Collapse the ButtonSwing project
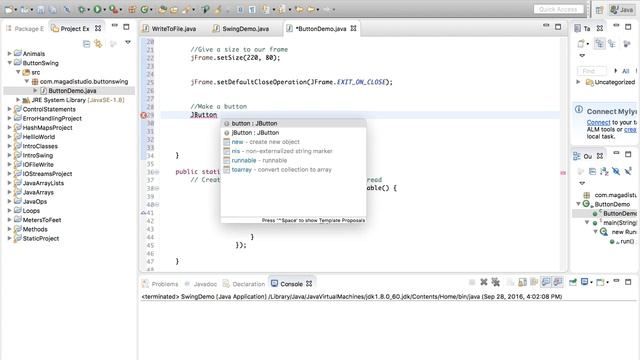This screenshot has width=640, height=360. tap(10, 63)
